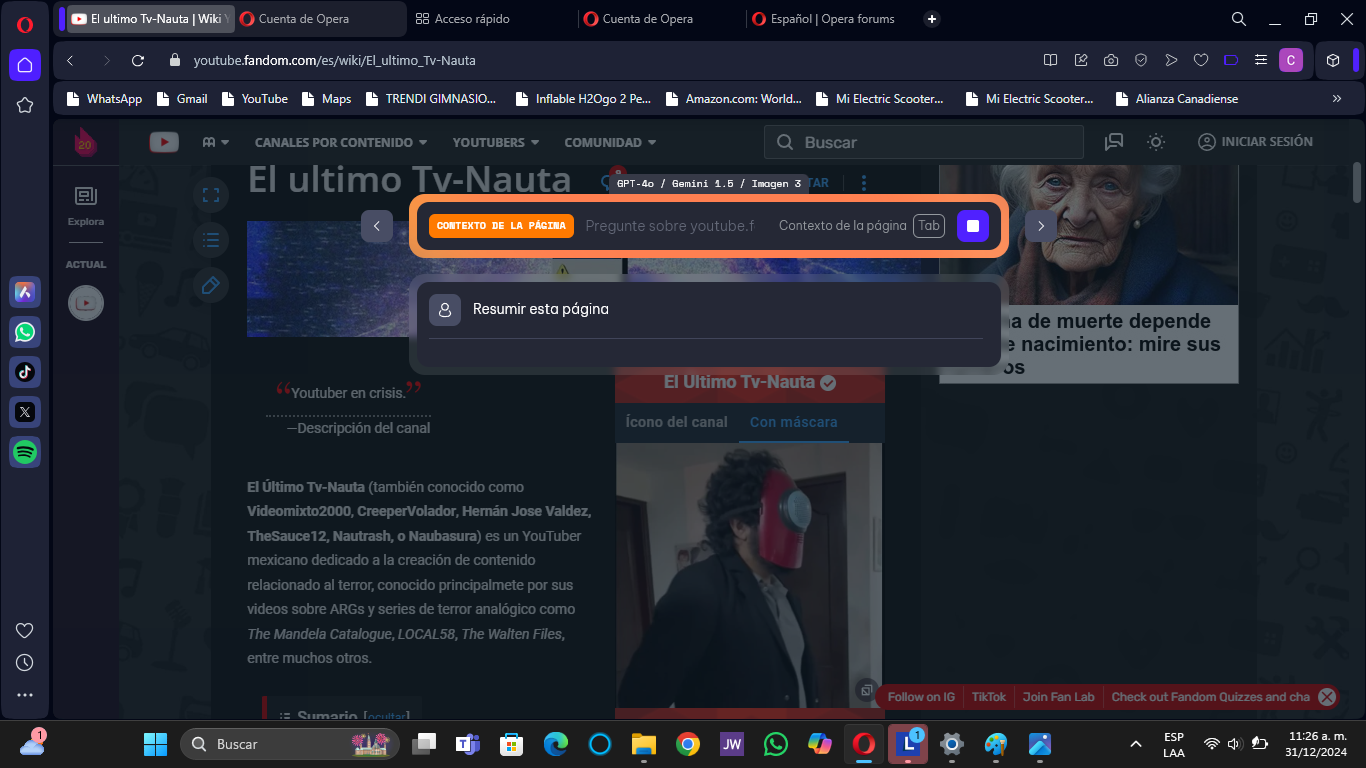Switch to the 'Español | Opera forums' tab
Viewport: 1366px width, 768px height.
point(830,19)
